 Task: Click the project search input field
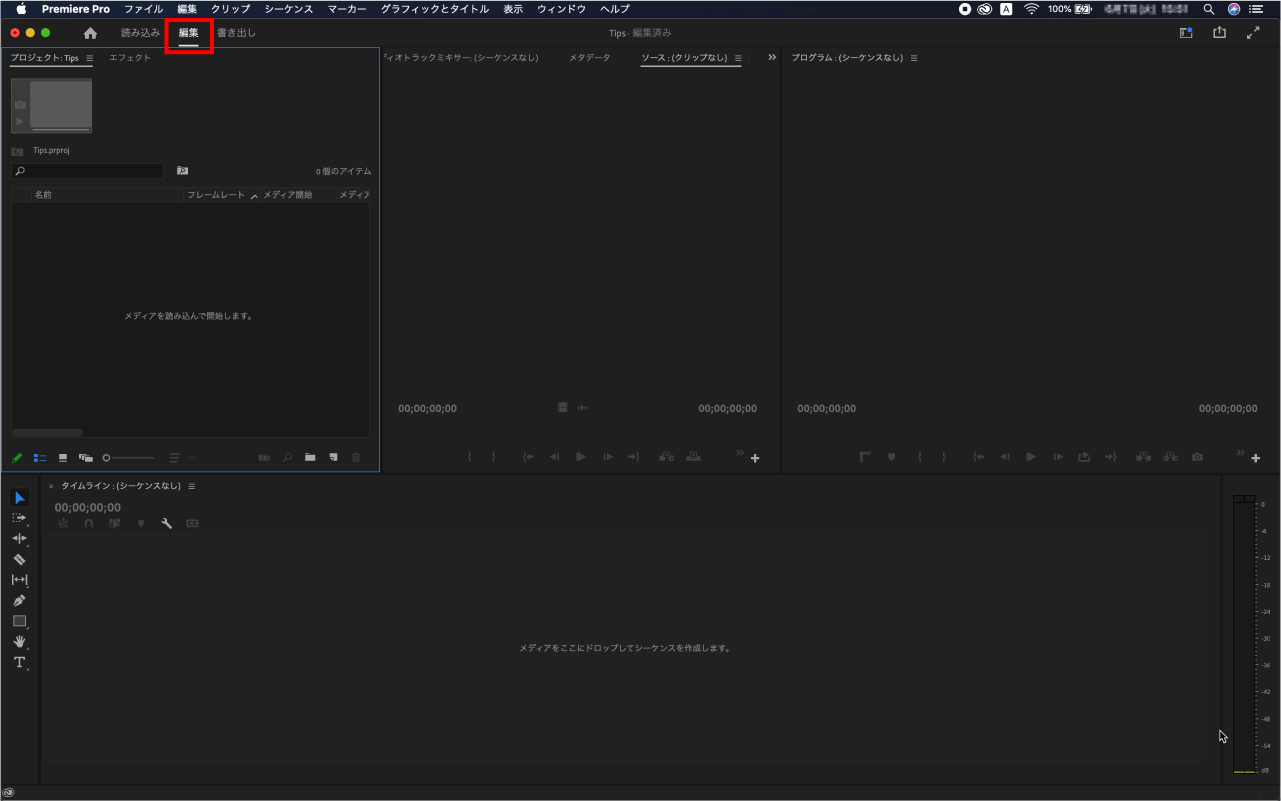[92, 172]
